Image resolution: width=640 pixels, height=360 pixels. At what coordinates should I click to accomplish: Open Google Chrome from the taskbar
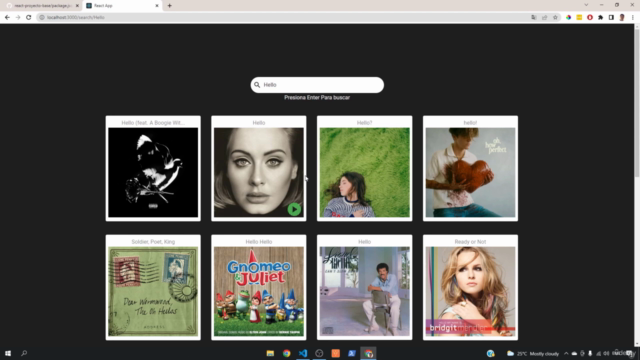click(287, 353)
